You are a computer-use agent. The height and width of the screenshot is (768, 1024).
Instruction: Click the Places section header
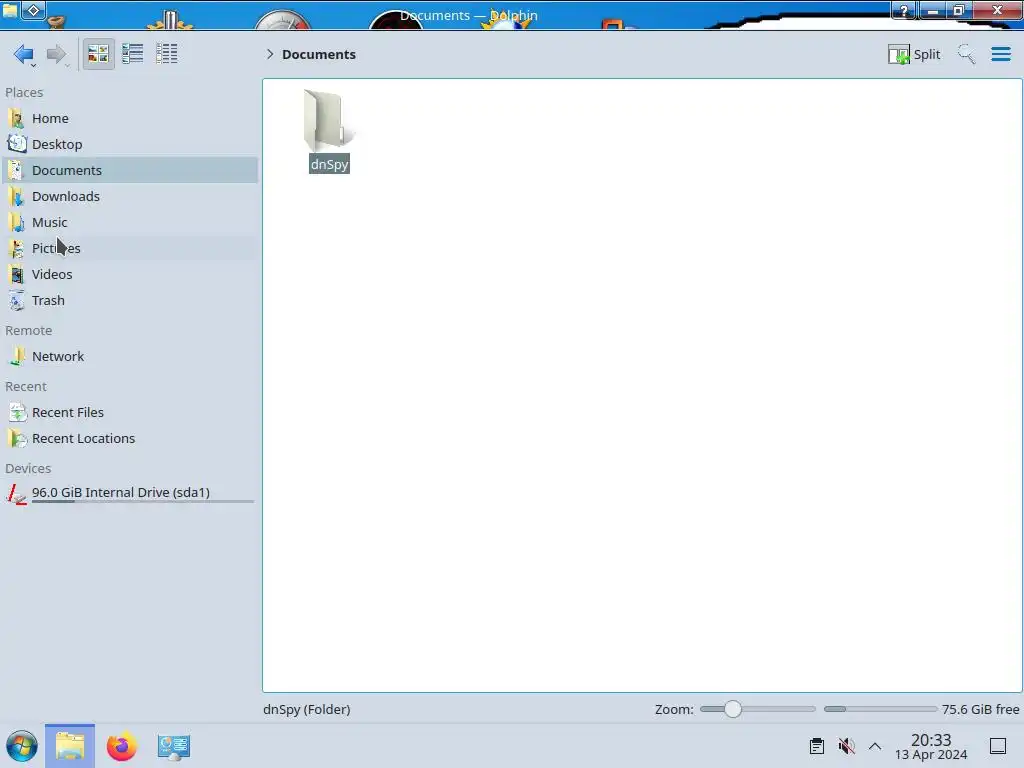[24, 93]
